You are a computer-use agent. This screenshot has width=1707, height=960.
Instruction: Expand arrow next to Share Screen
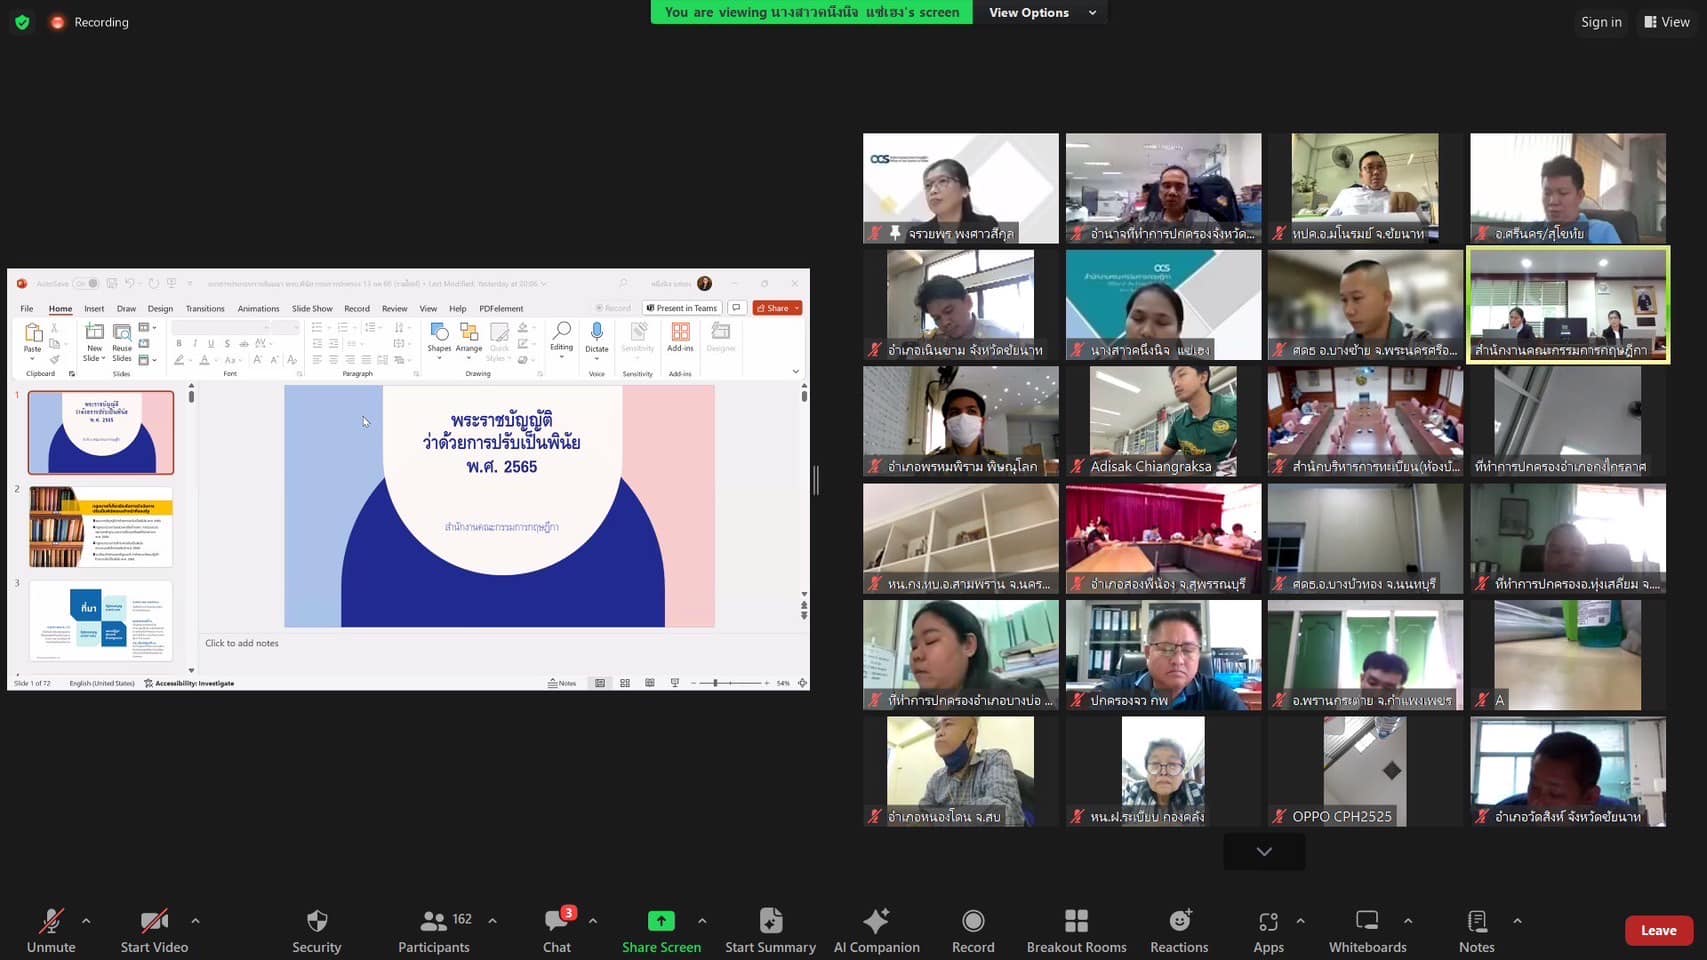tap(702, 921)
